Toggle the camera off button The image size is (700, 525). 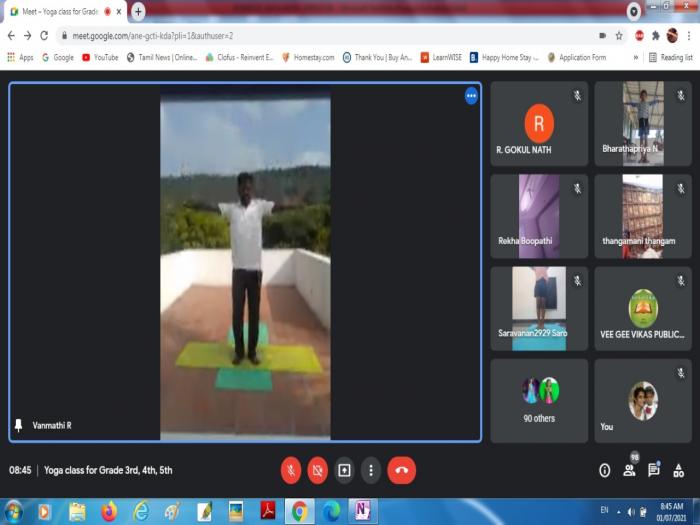317,470
